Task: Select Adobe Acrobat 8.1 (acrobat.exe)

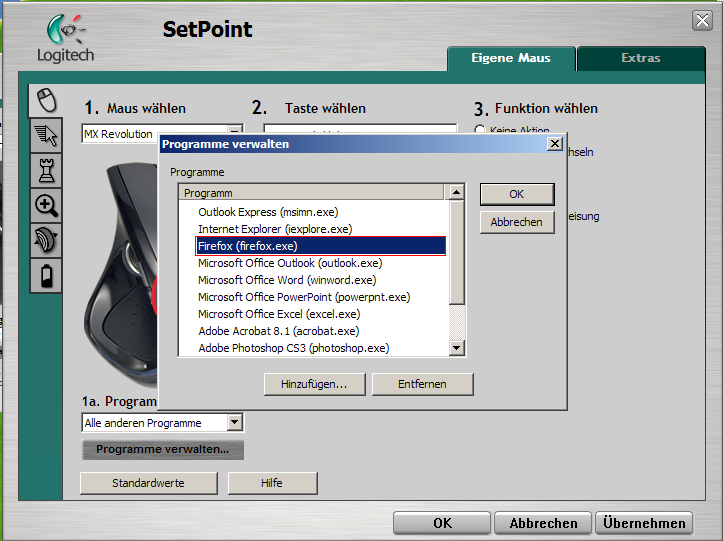Action: pyautogui.click(x=279, y=331)
